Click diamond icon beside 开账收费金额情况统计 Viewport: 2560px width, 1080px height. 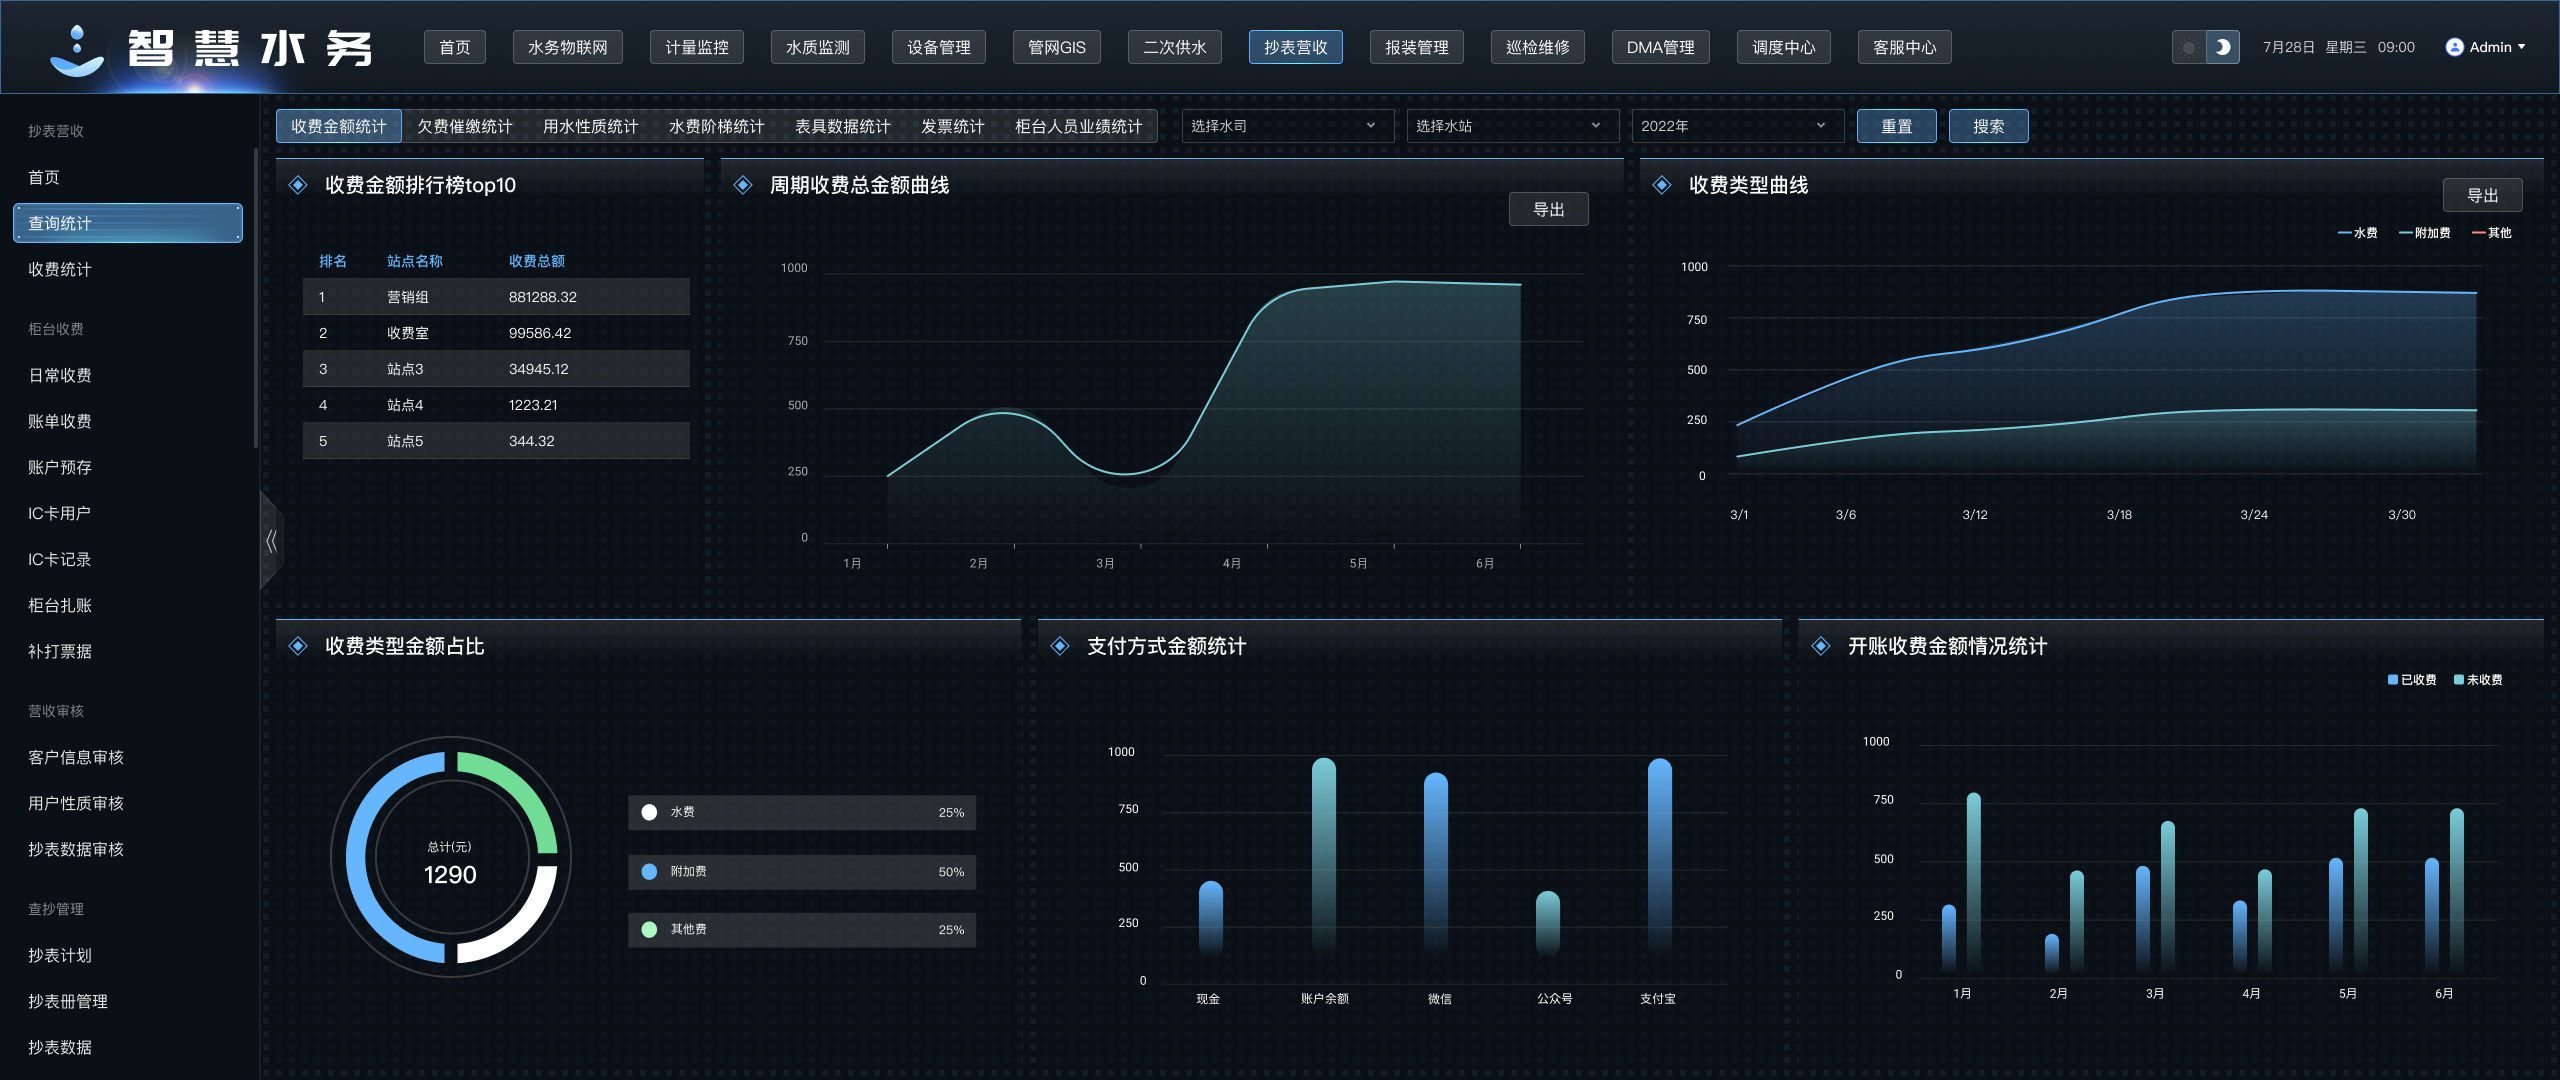click(x=1821, y=646)
